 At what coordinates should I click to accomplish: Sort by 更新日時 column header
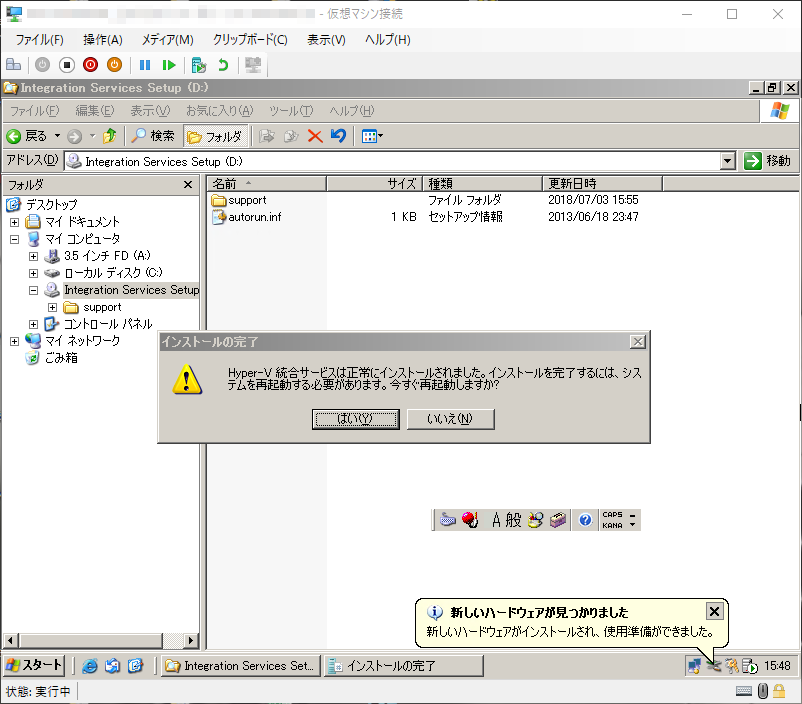pos(603,183)
